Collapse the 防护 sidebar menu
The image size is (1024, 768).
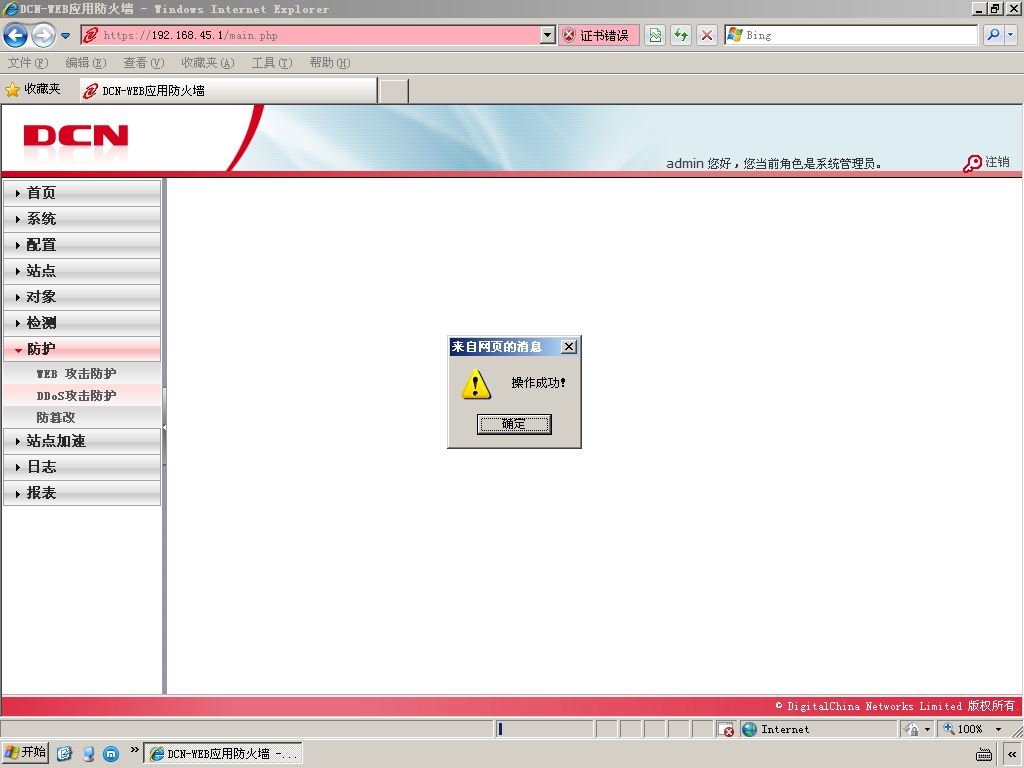(x=82, y=349)
